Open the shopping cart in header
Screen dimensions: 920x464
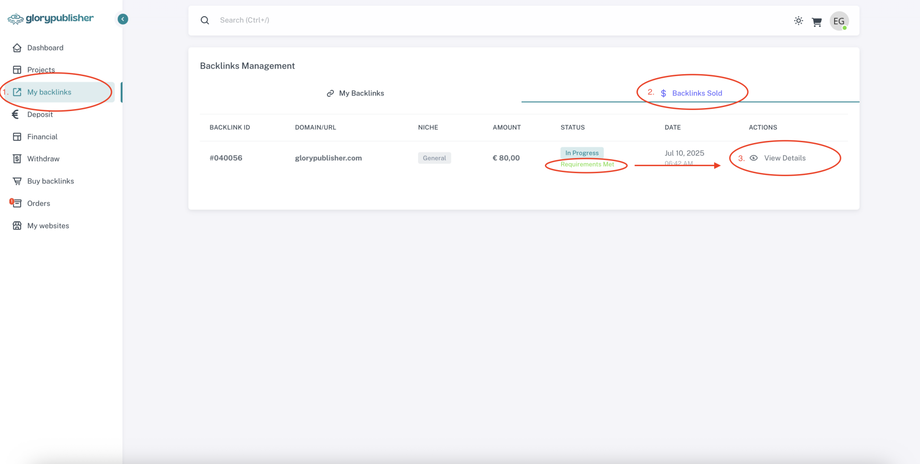pos(817,21)
